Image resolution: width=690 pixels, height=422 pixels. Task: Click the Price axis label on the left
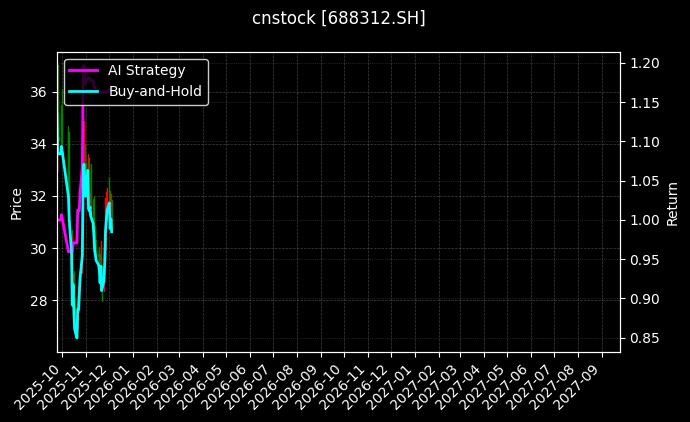(16, 204)
